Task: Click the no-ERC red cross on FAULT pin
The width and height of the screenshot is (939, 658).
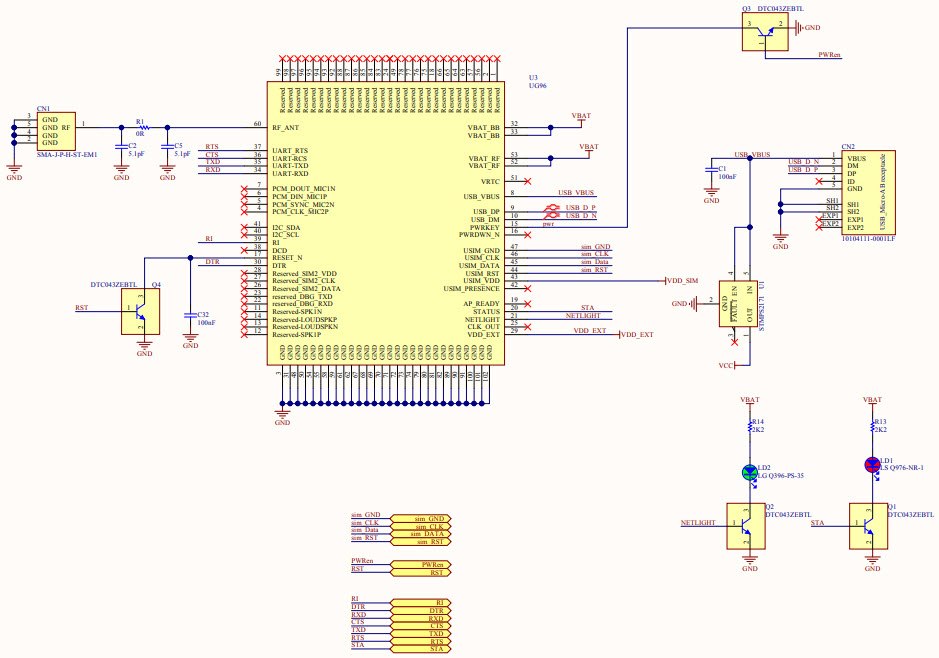Action: [733, 342]
